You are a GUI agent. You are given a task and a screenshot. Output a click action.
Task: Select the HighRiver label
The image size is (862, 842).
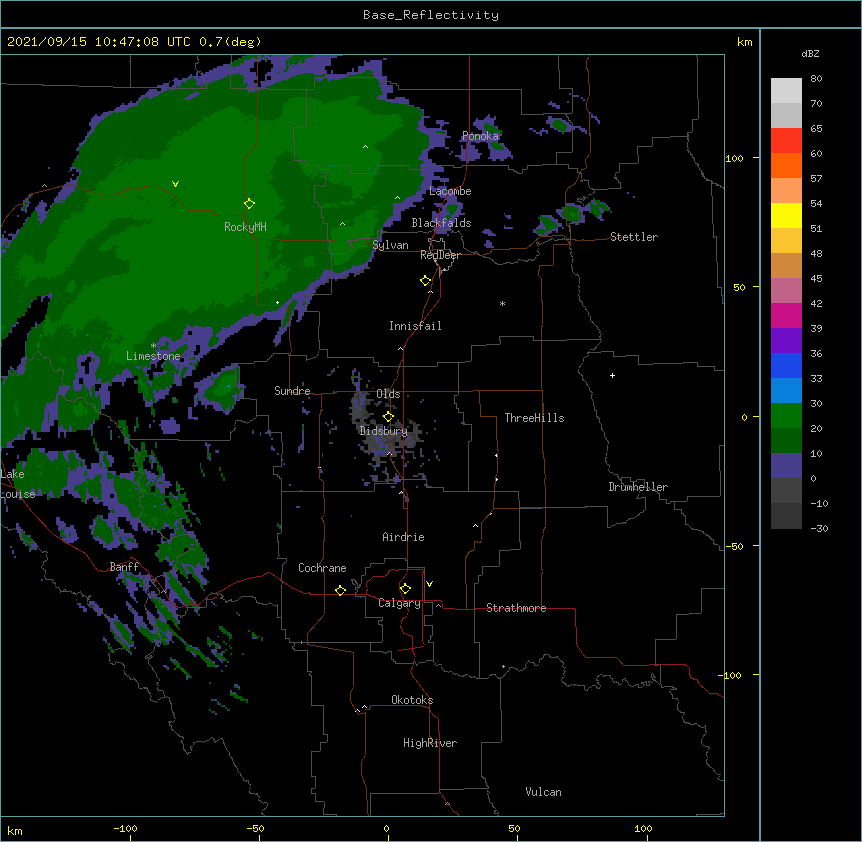point(430,743)
